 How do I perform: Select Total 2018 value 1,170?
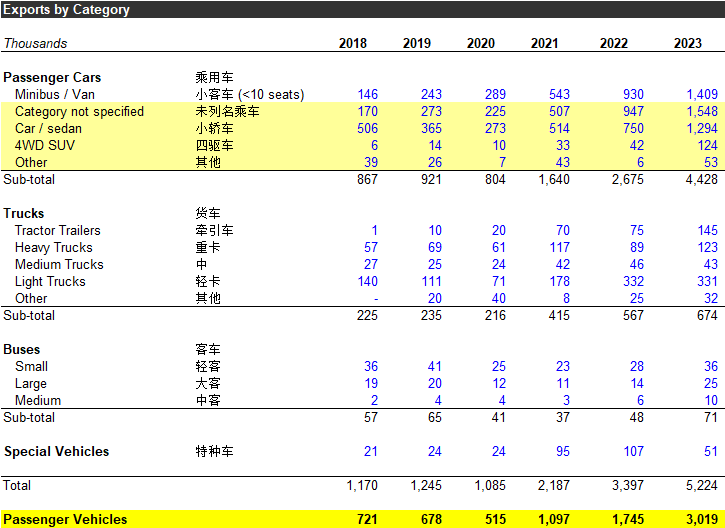tap(362, 485)
